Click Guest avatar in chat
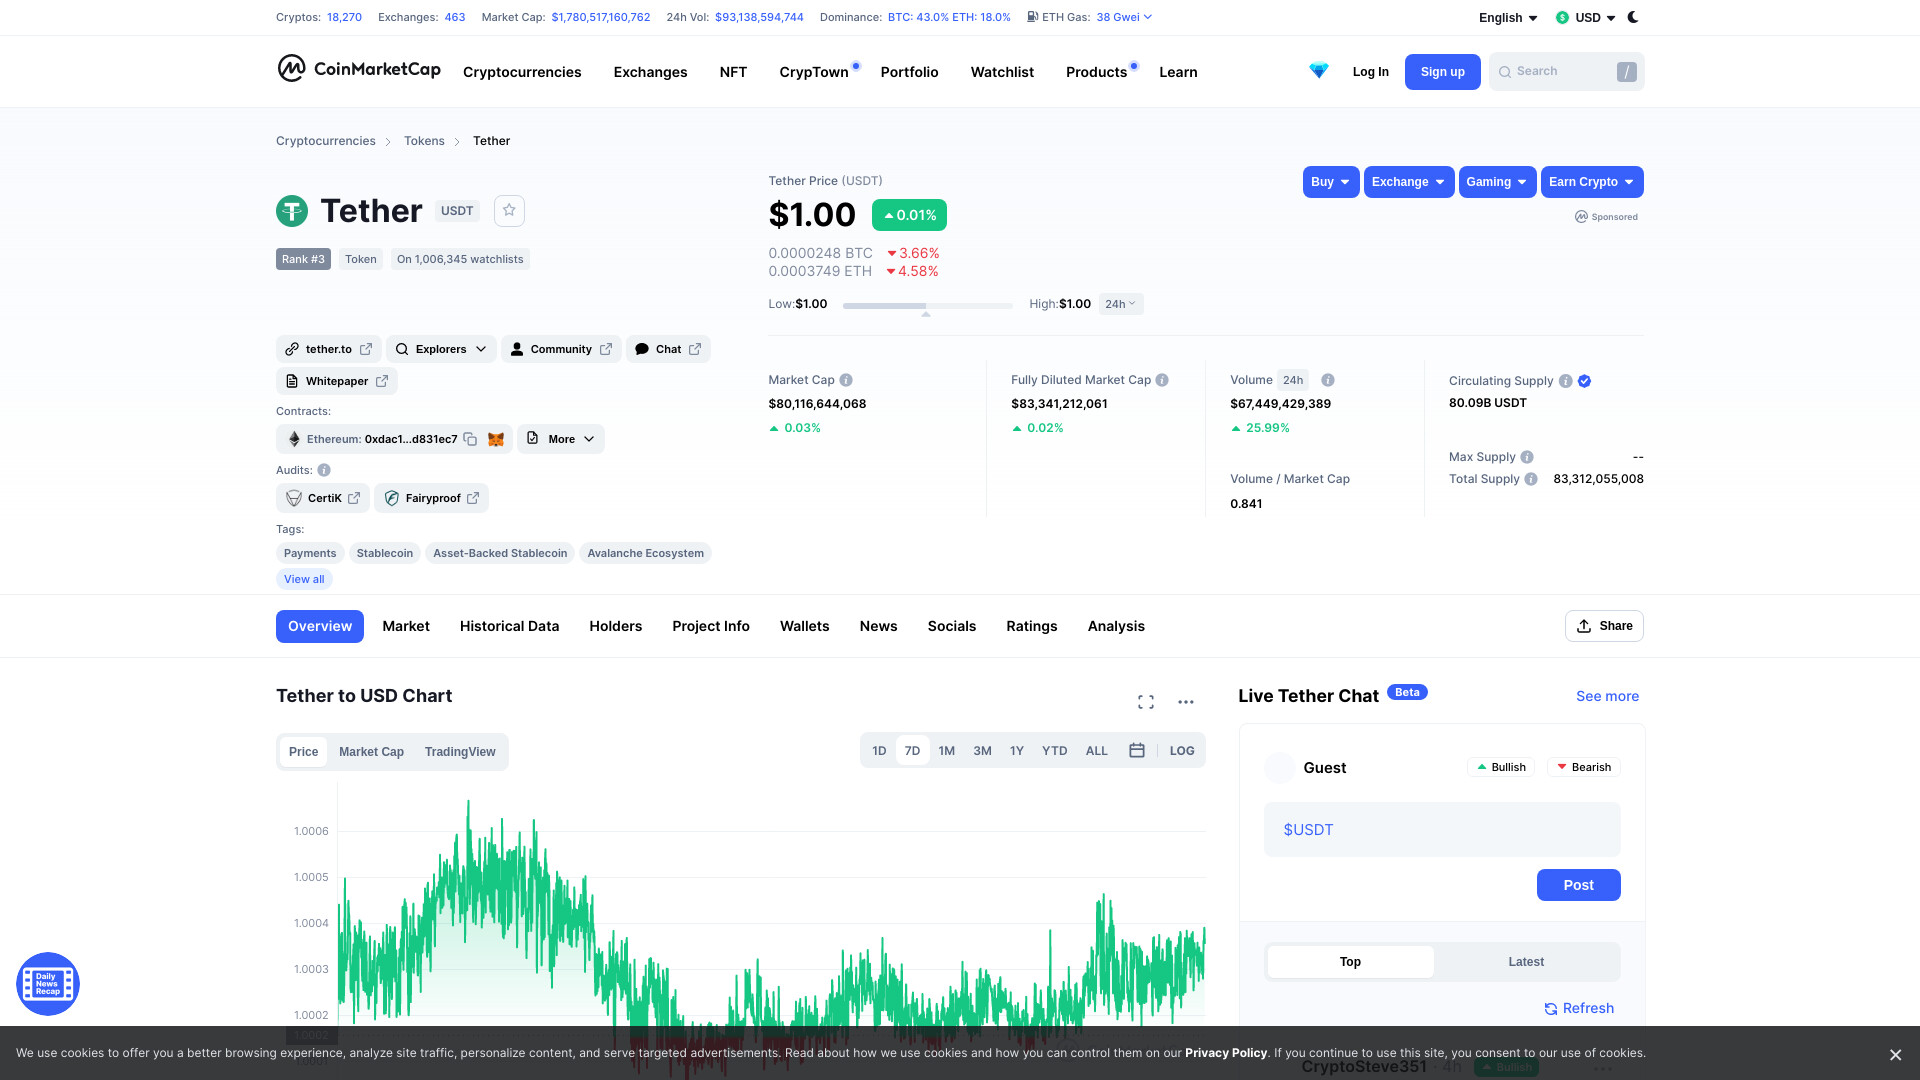This screenshot has height=1080, width=1920. click(1280, 768)
